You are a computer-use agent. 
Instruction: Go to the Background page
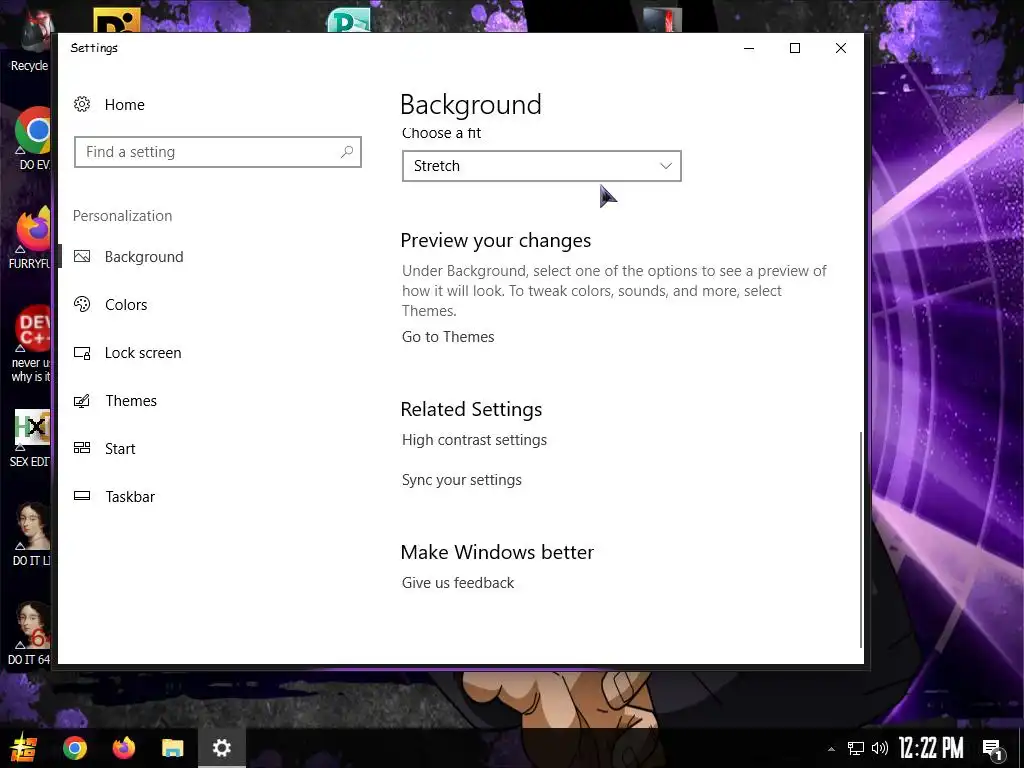pyautogui.click(x=144, y=257)
